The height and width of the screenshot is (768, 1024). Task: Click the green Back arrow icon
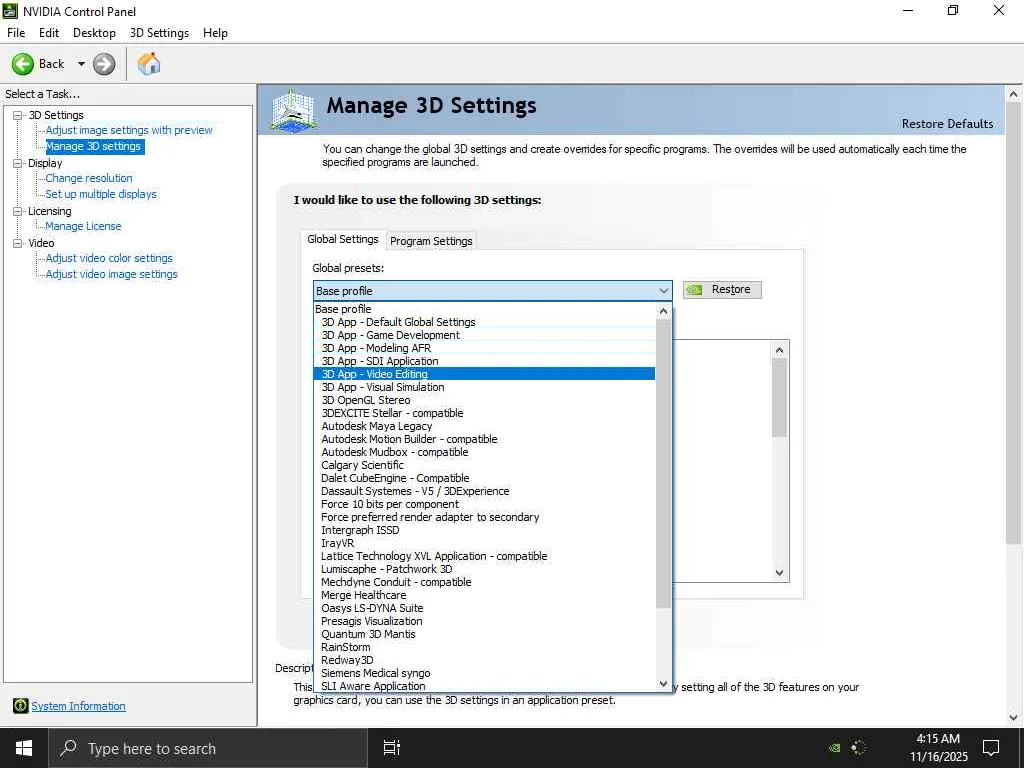tap(23, 64)
